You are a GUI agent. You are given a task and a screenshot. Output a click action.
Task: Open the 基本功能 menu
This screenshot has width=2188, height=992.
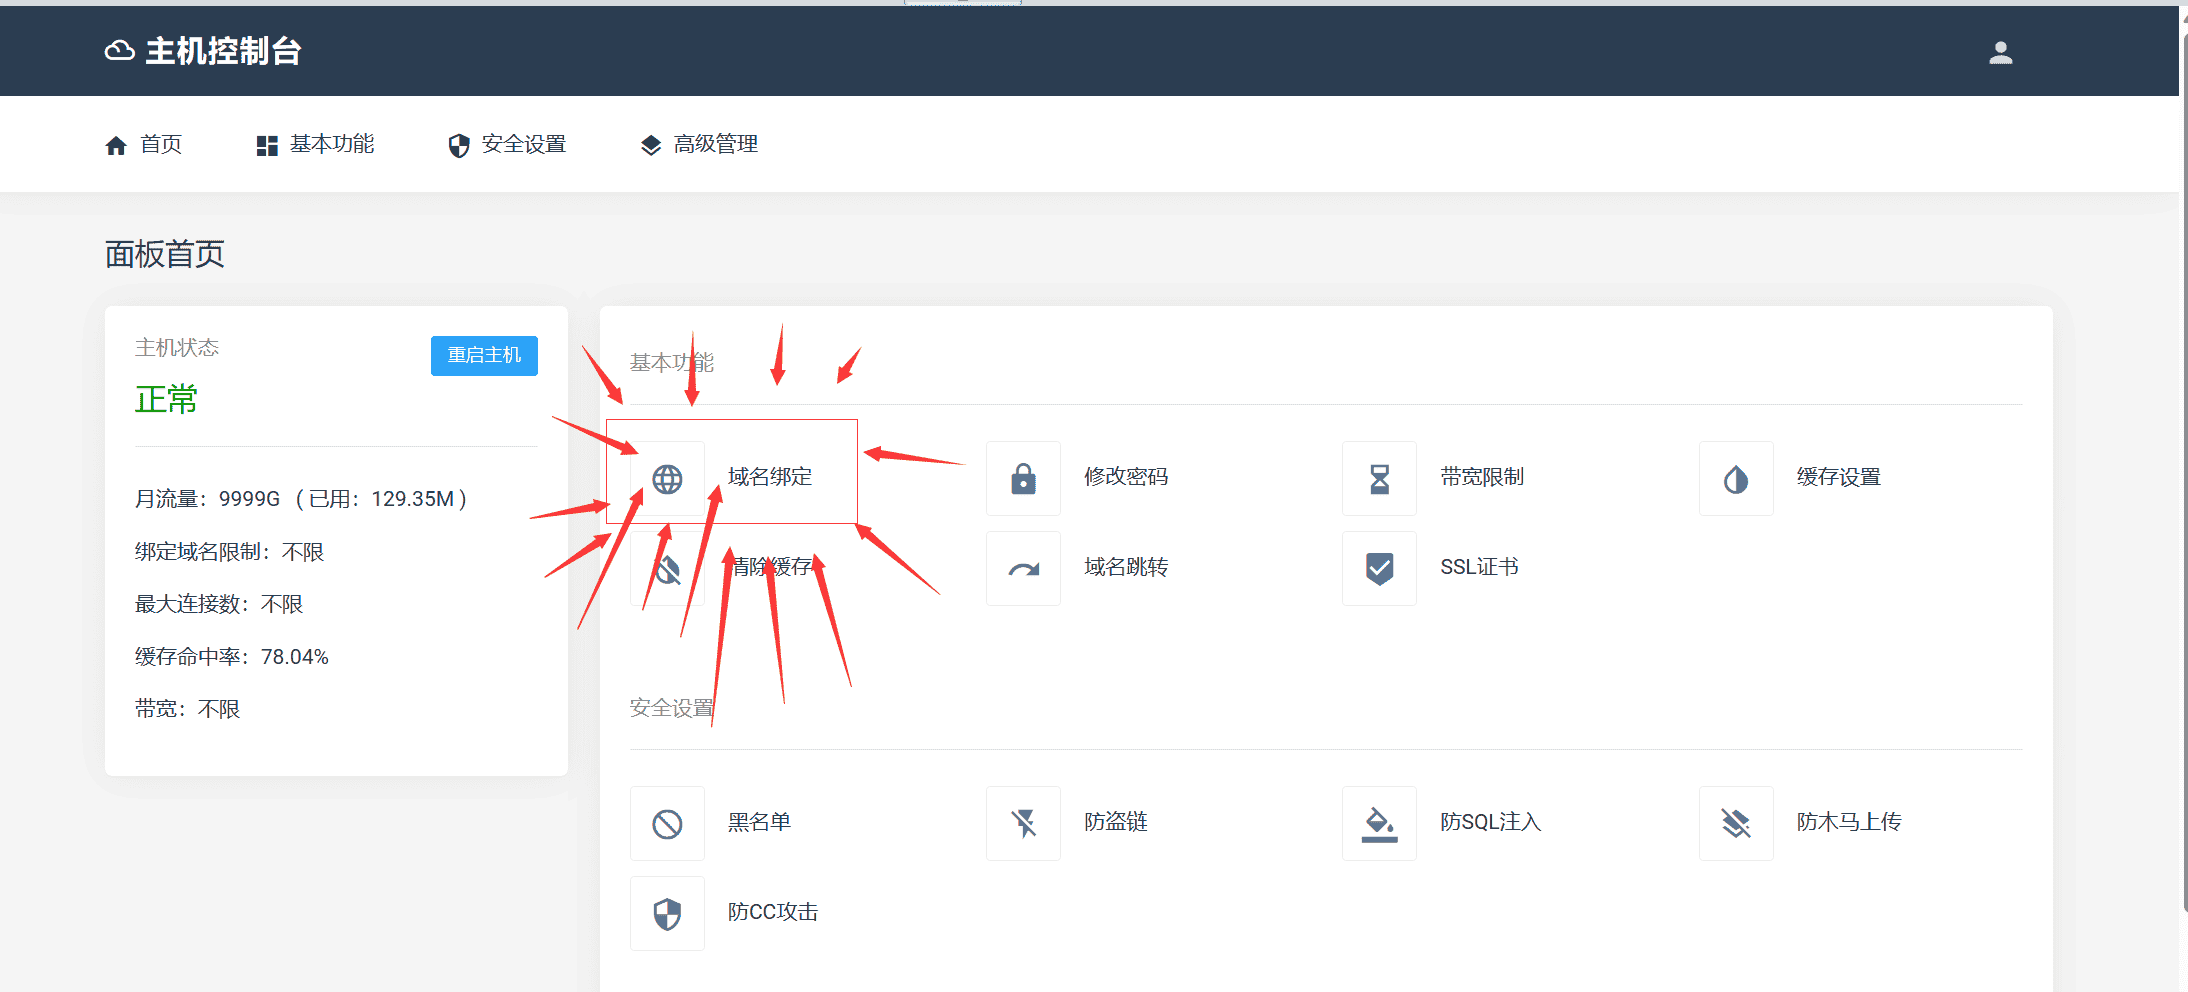[x=315, y=145]
